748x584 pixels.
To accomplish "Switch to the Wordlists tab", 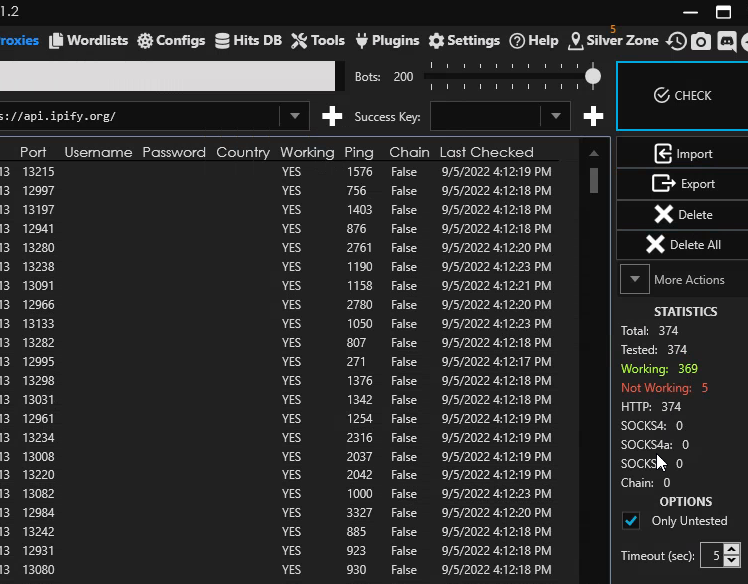I will (90, 41).
